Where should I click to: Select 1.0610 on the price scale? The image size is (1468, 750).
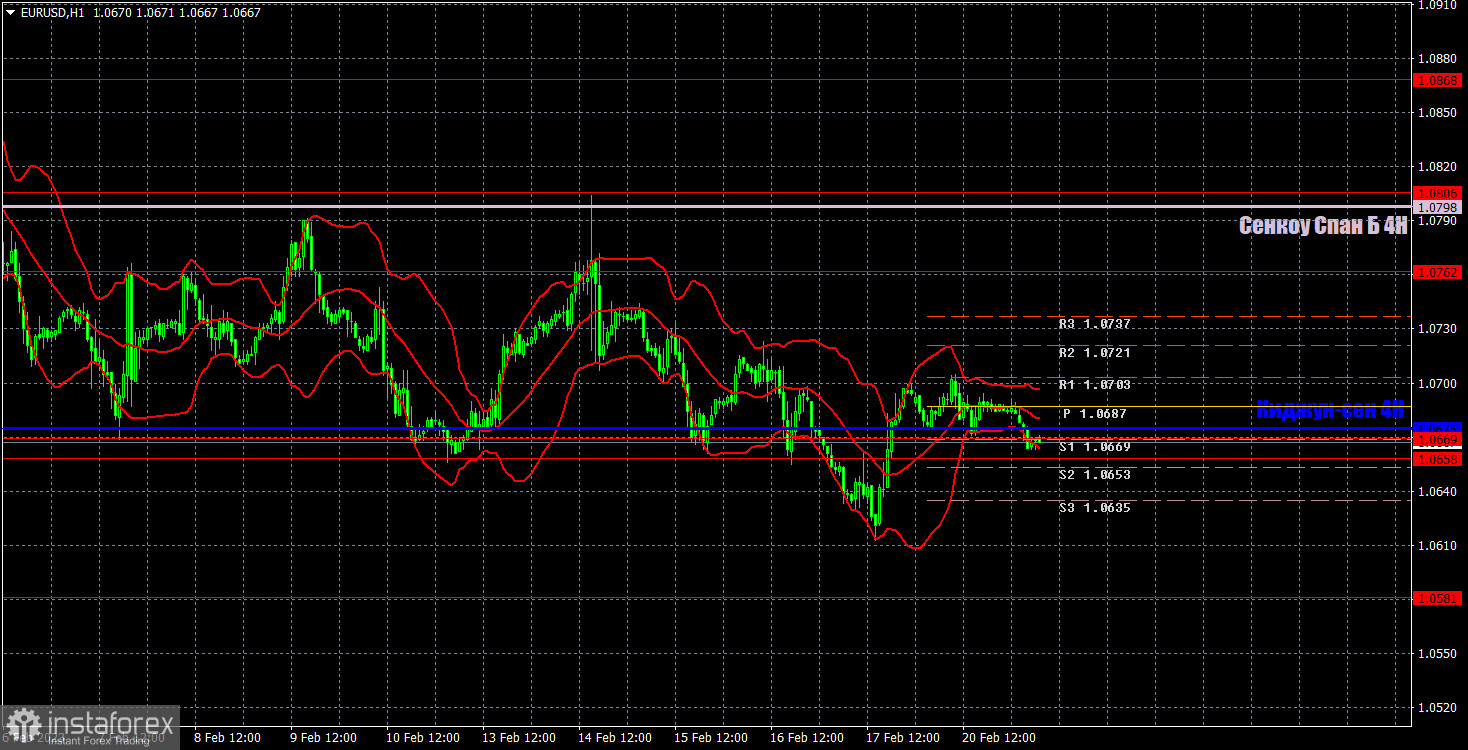click(x=1438, y=545)
